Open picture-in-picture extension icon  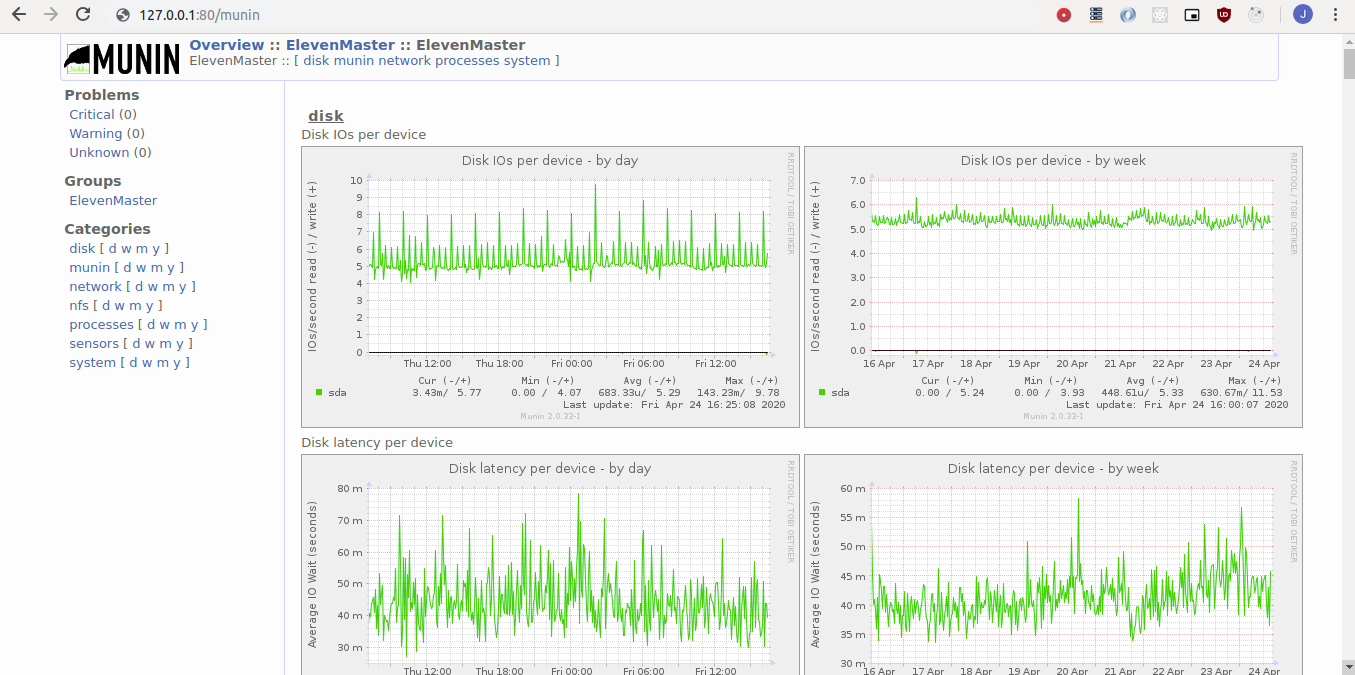pyautogui.click(x=1191, y=15)
